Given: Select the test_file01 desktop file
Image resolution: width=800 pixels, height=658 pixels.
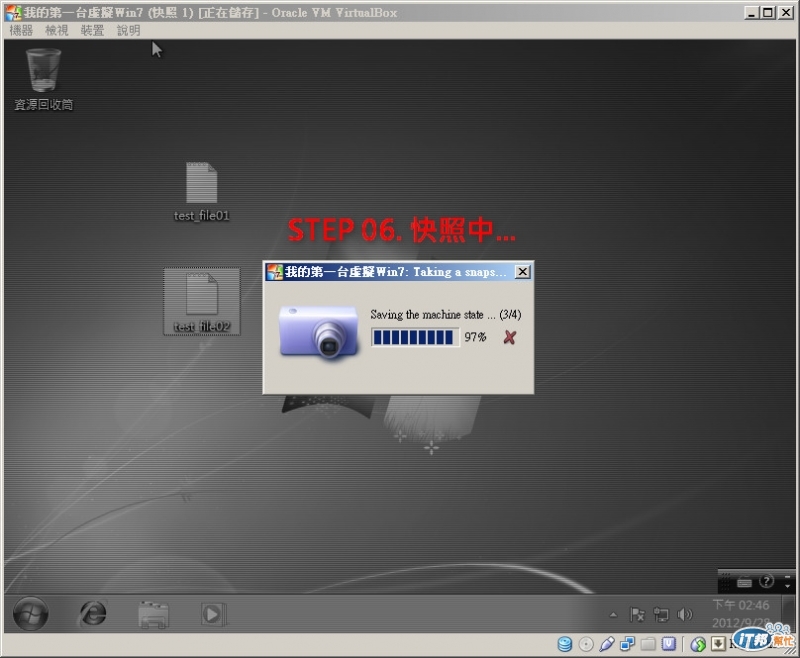Looking at the screenshot, I should pos(202,192).
